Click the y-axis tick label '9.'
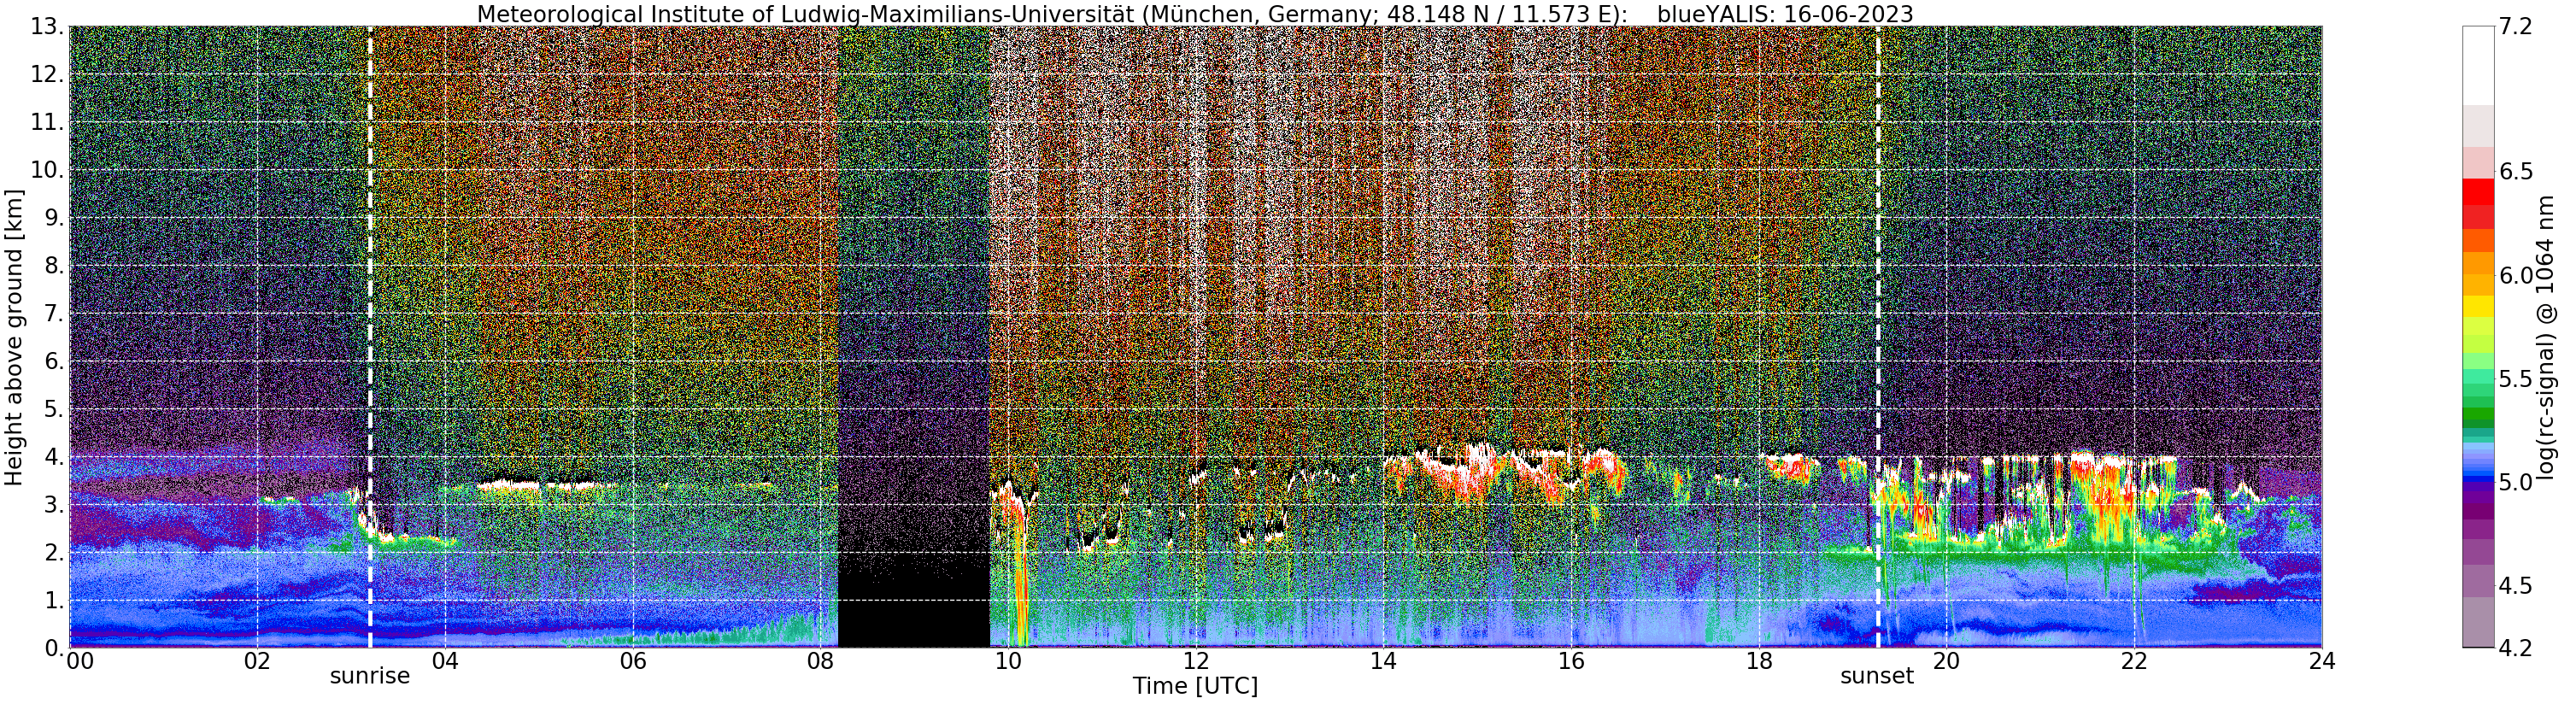The height and width of the screenshot is (704, 2576). coord(53,218)
